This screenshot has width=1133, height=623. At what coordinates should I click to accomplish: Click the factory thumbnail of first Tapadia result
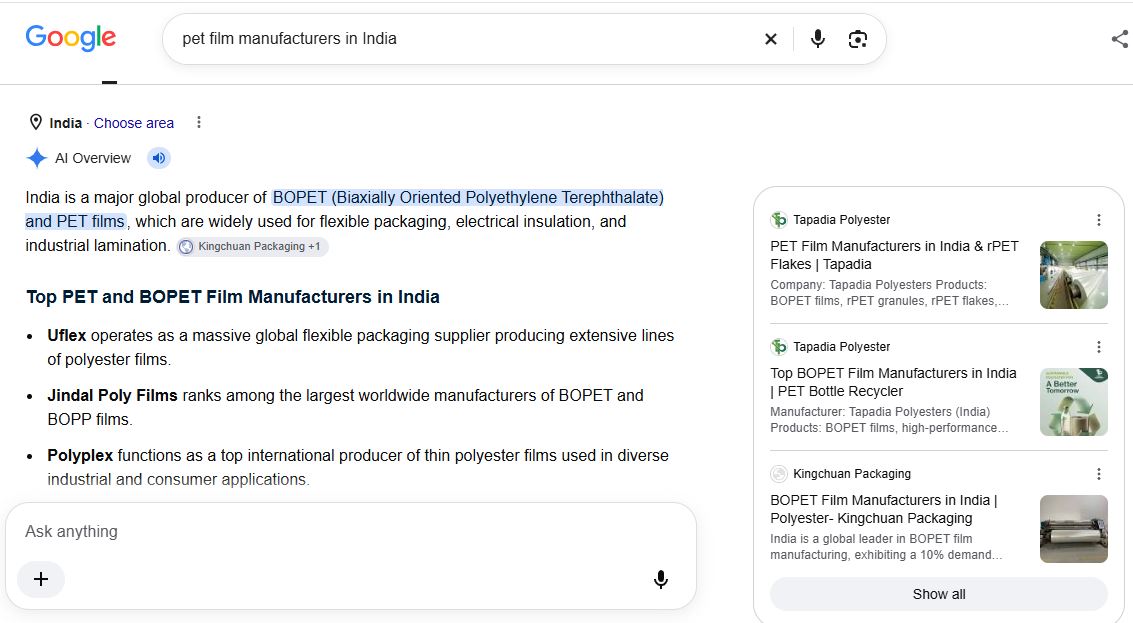1074,275
